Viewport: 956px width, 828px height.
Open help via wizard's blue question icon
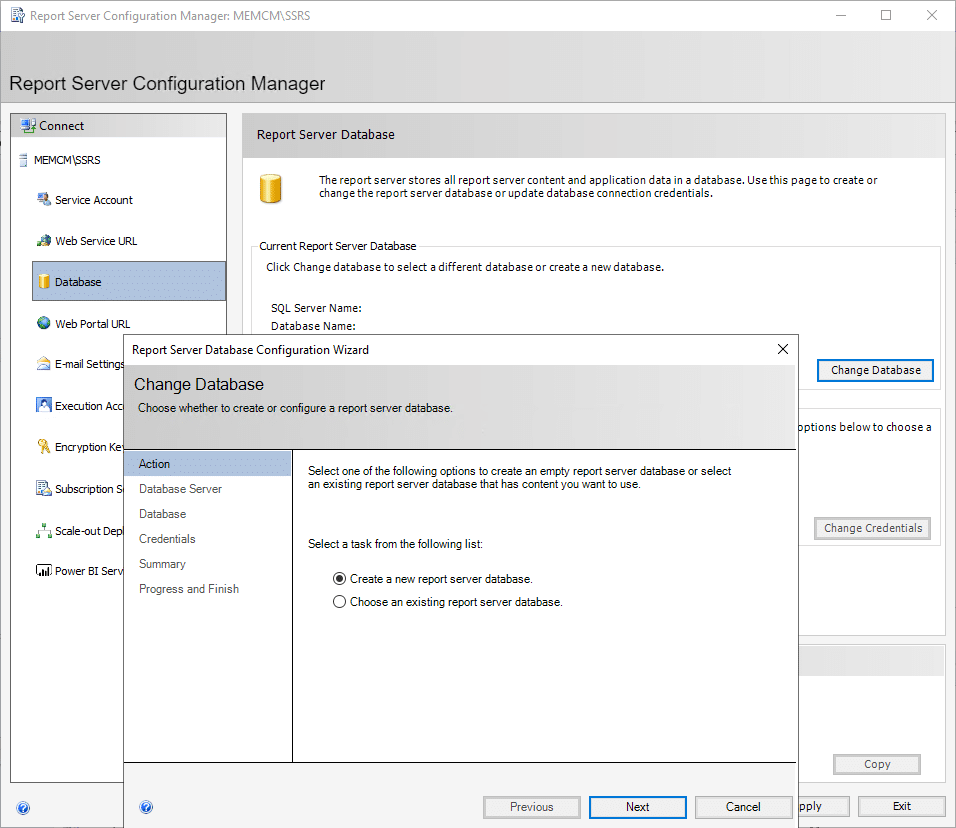coord(146,807)
